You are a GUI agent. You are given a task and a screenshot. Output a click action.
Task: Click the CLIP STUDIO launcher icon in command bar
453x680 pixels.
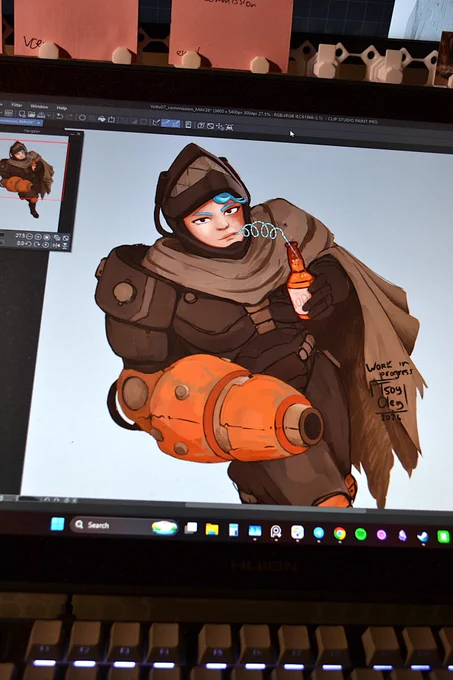pos(9,113)
